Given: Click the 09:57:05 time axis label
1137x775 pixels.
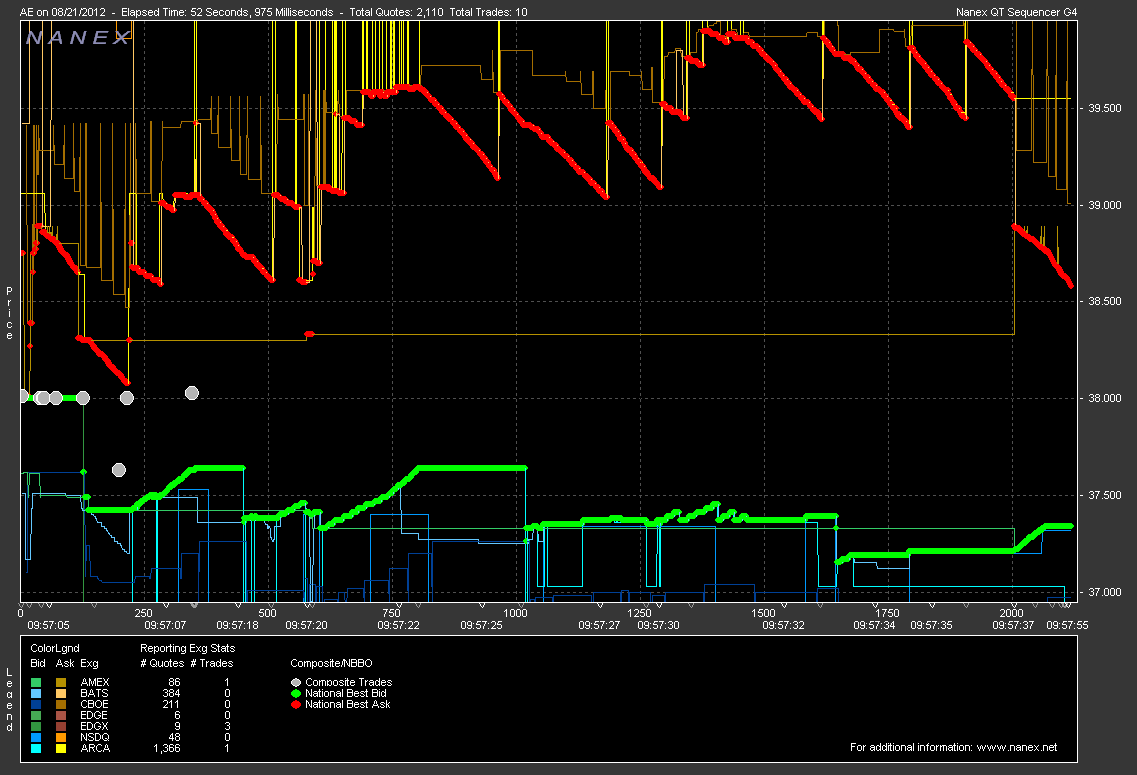Looking at the screenshot, I should [x=49, y=625].
